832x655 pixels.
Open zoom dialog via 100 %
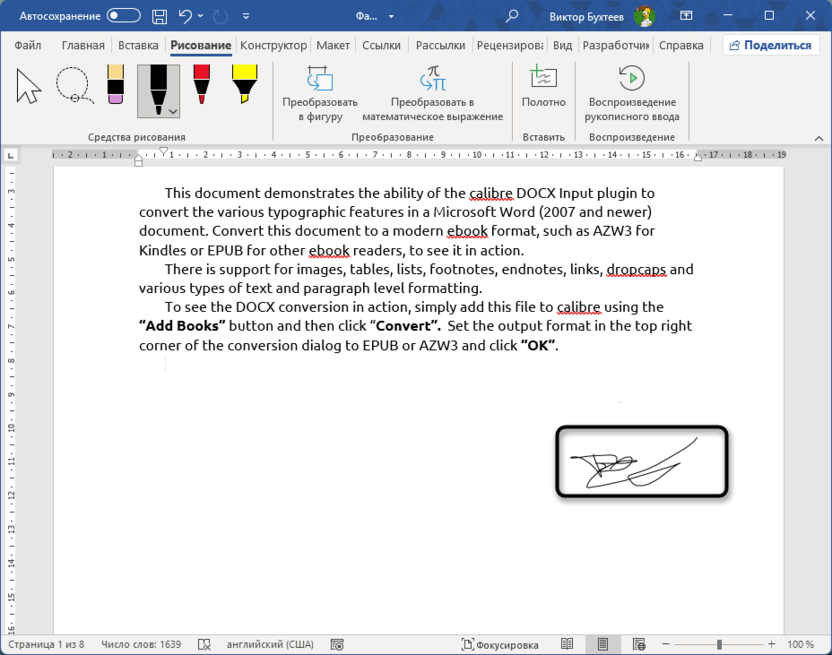point(800,644)
